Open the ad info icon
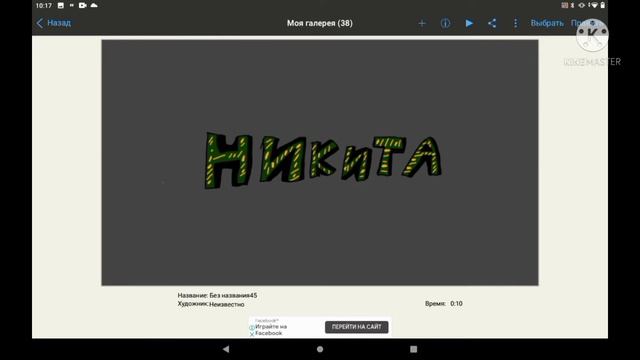This screenshot has width=640, height=360. (x=252, y=328)
